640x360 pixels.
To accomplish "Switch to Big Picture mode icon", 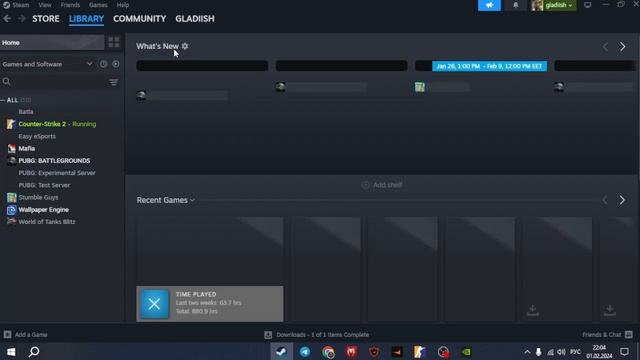I will [588, 5].
